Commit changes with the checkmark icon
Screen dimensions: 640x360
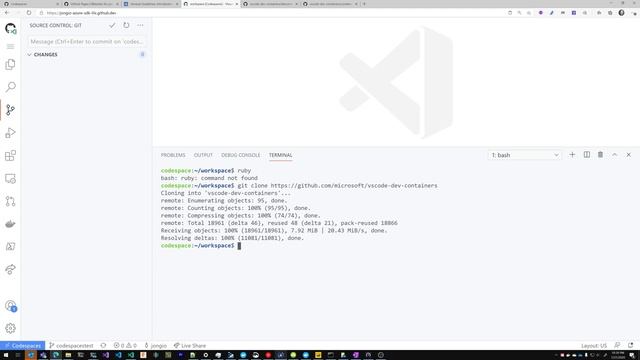click(112, 25)
